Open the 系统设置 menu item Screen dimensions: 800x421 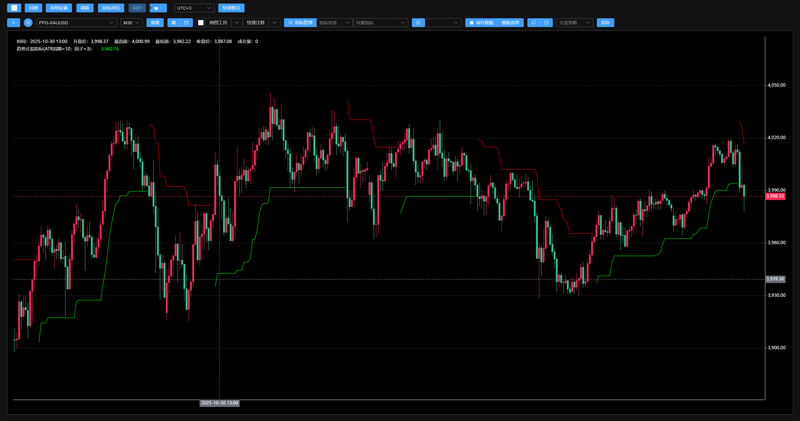tap(59, 7)
